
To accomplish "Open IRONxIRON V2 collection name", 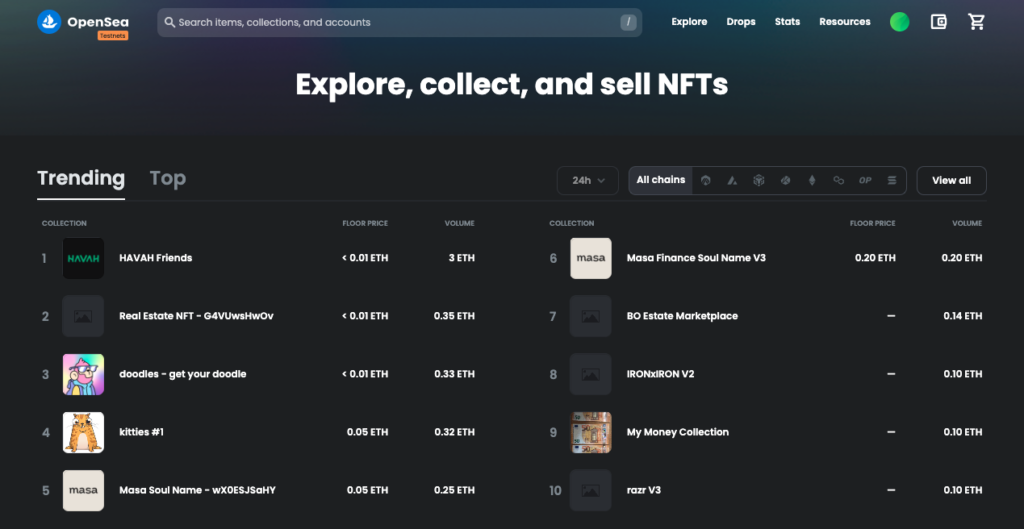I will point(660,374).
